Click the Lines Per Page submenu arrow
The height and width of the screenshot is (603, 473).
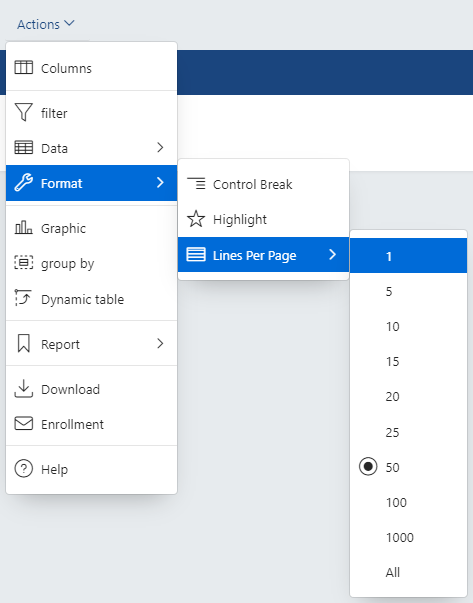pyautogui.click(x=333, y=254)
